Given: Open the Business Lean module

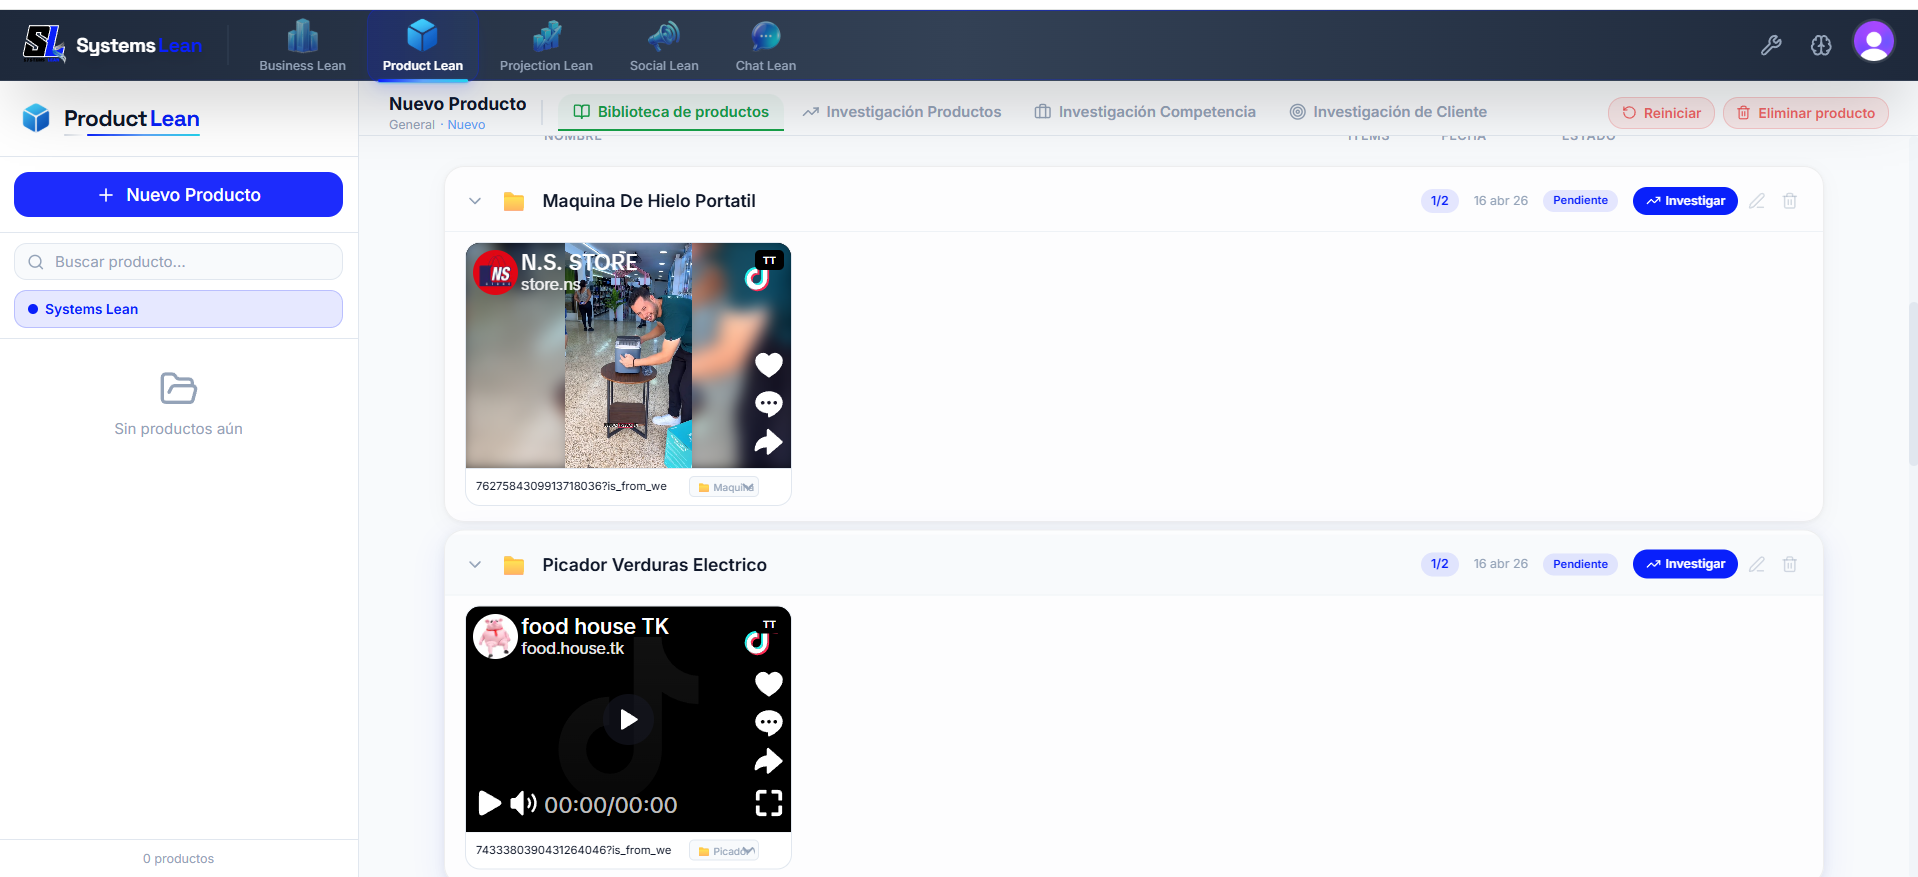Looking at the screenshot, I should [302, 46].
